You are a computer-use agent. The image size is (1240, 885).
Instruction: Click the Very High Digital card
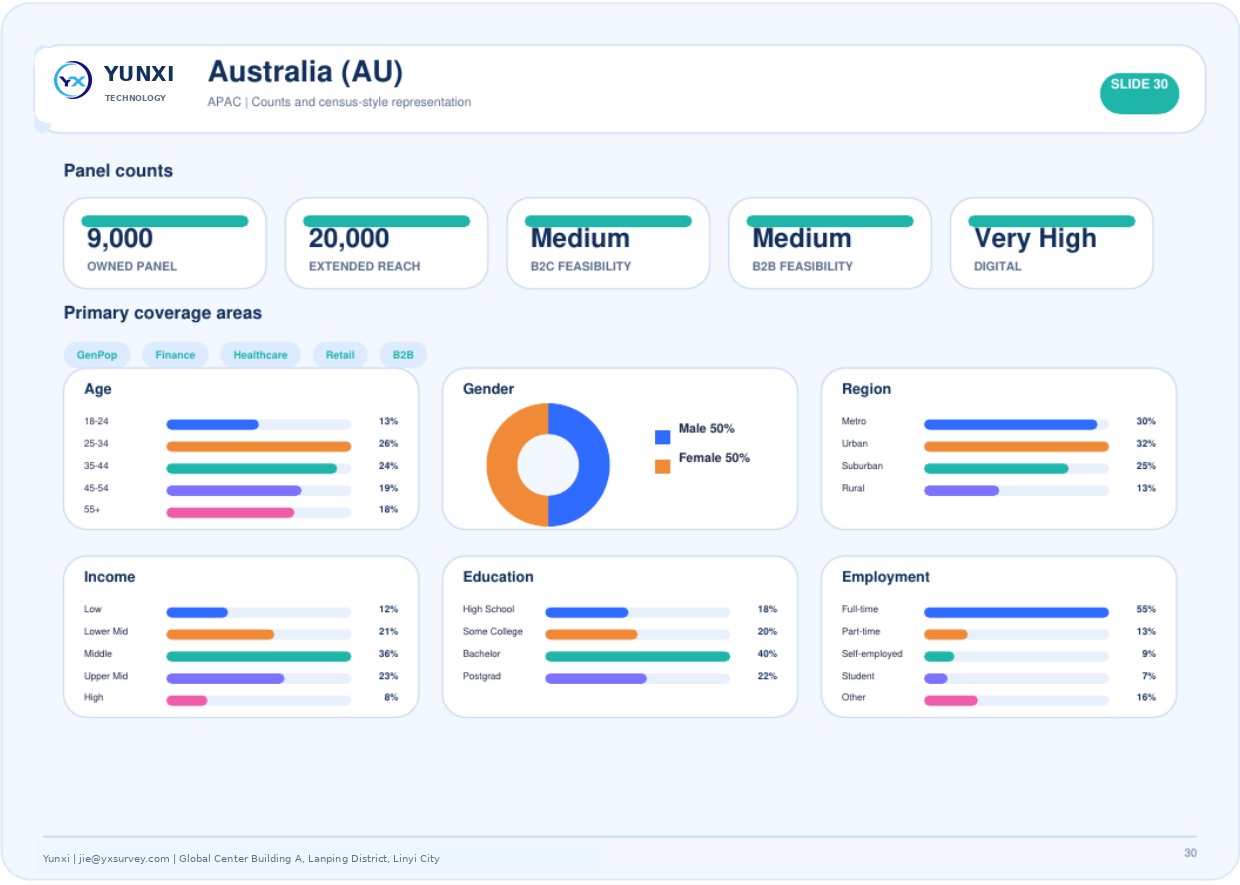(1051, 243)
